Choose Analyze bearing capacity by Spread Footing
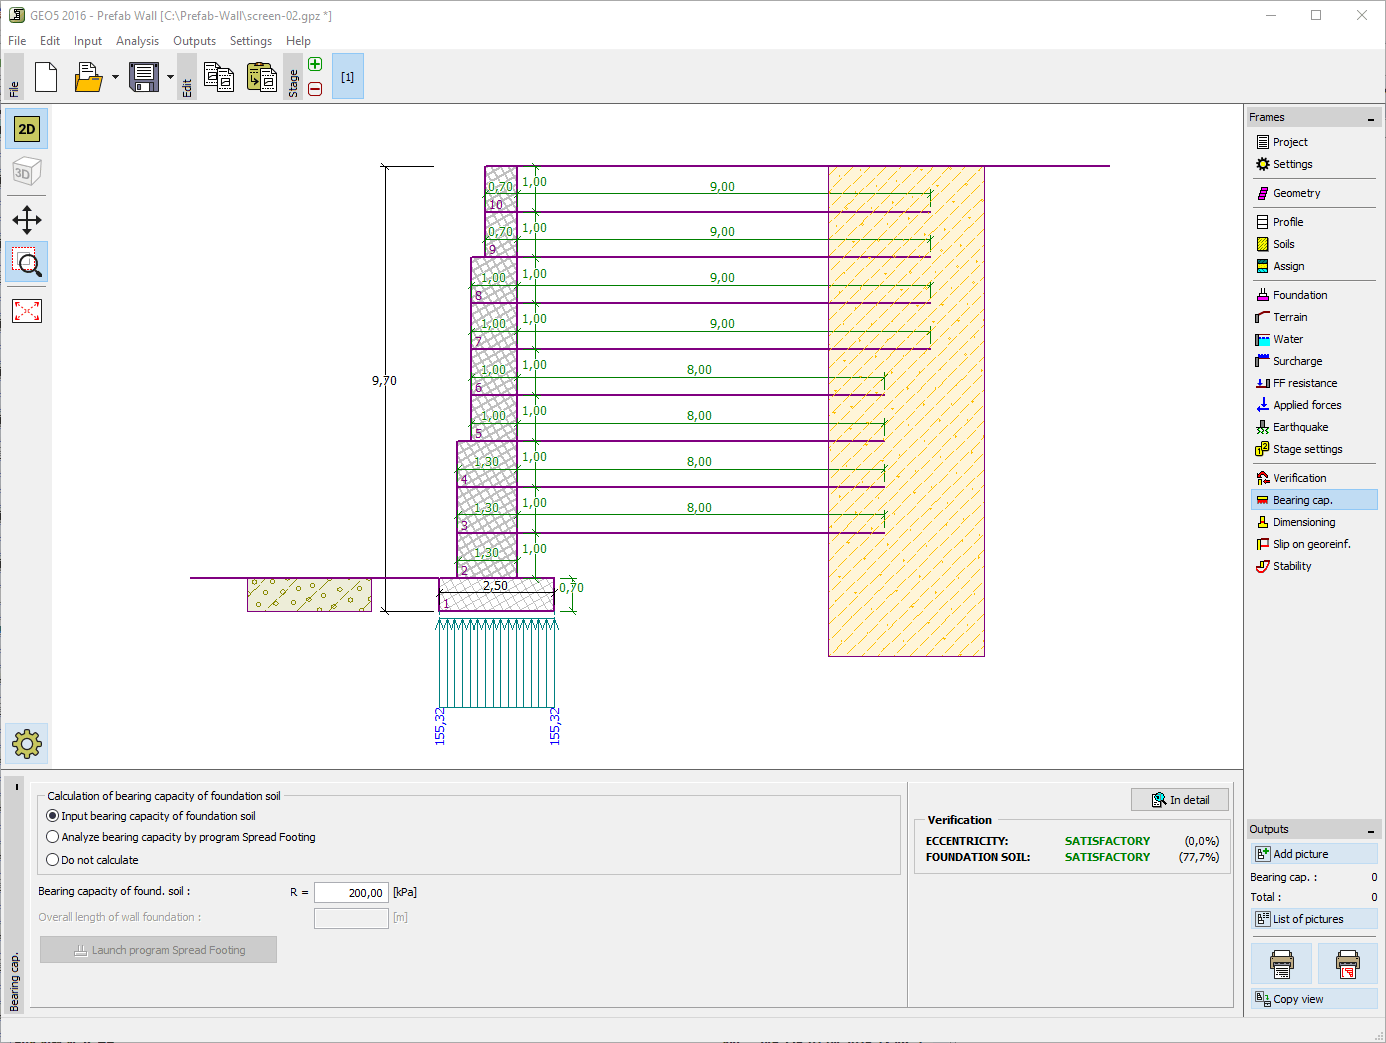 181,837
